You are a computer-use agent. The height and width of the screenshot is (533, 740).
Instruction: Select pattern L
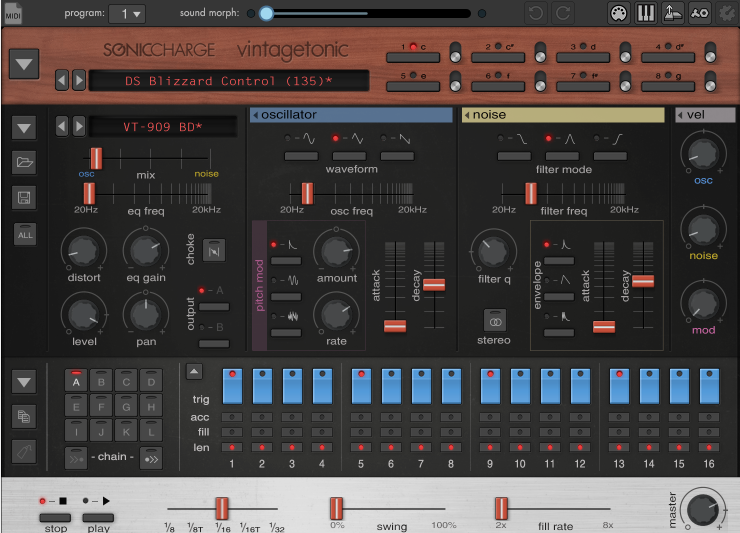coord(151,431)
